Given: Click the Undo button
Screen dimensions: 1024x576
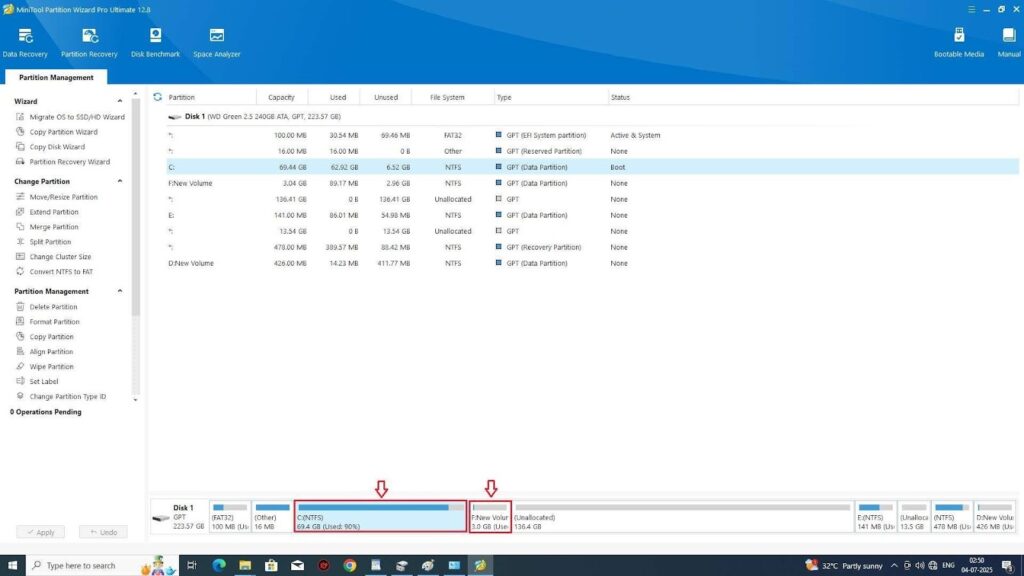Looking at the screenshot, I should coord(103,532).
